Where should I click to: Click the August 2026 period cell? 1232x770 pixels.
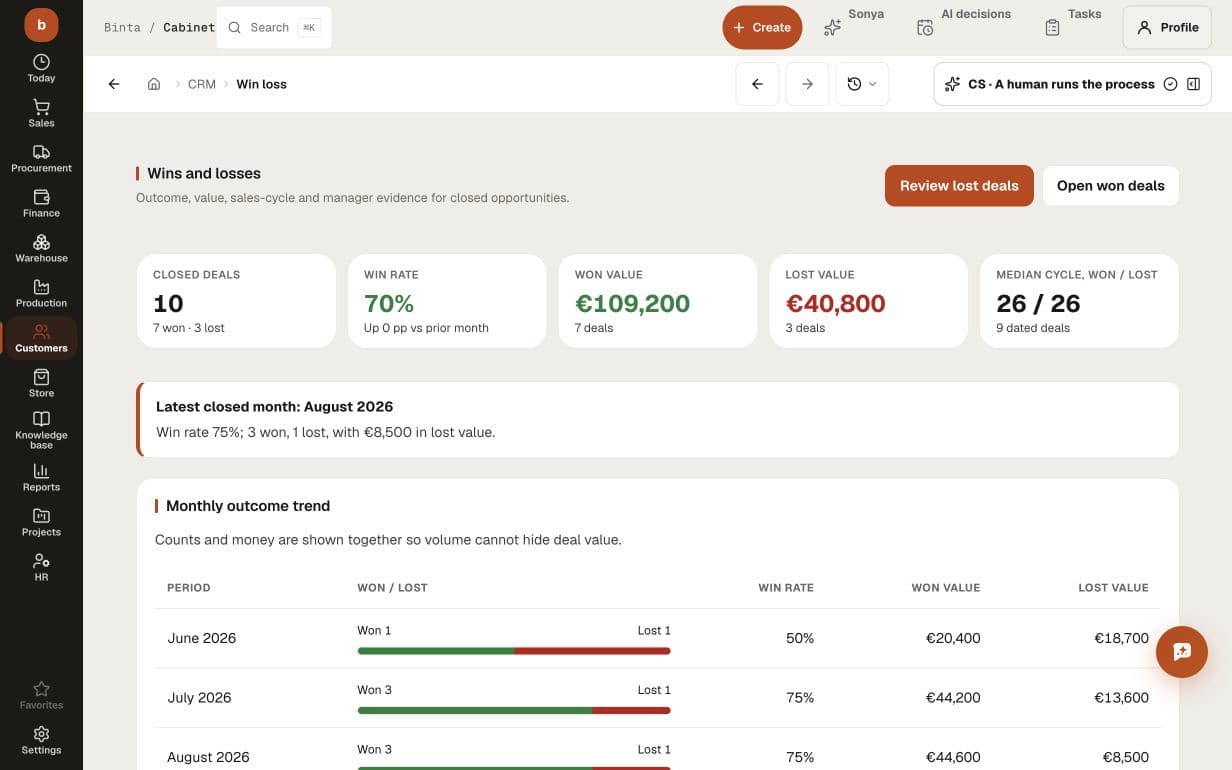[208, 757]
